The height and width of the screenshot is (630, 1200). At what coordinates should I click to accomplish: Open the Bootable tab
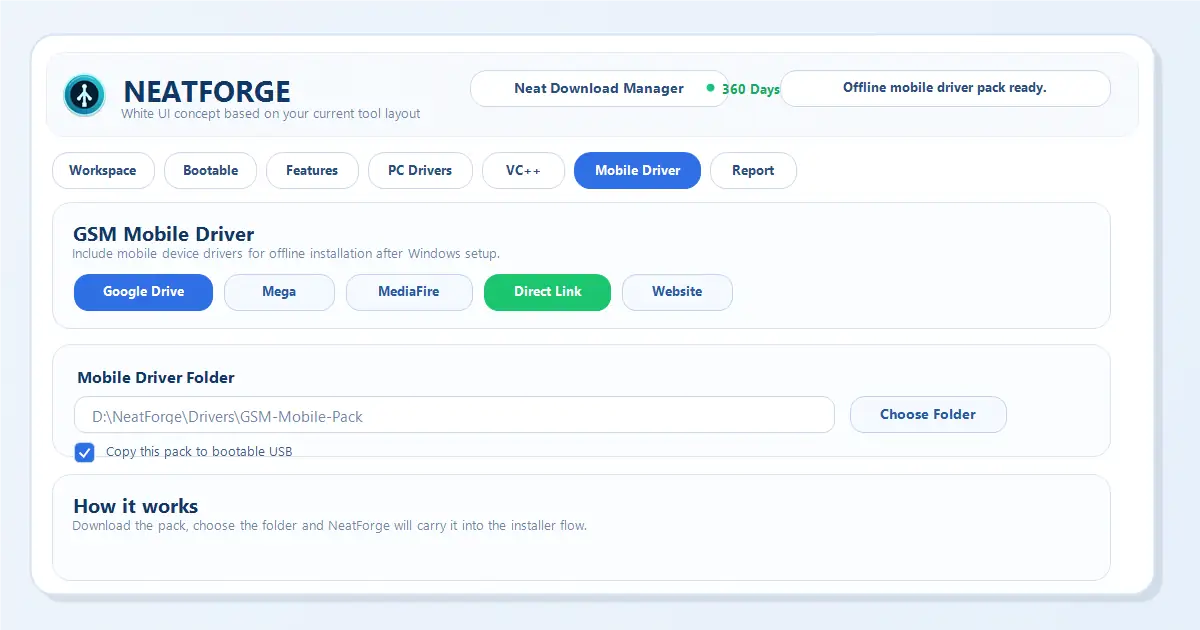[x=210, y=170]
